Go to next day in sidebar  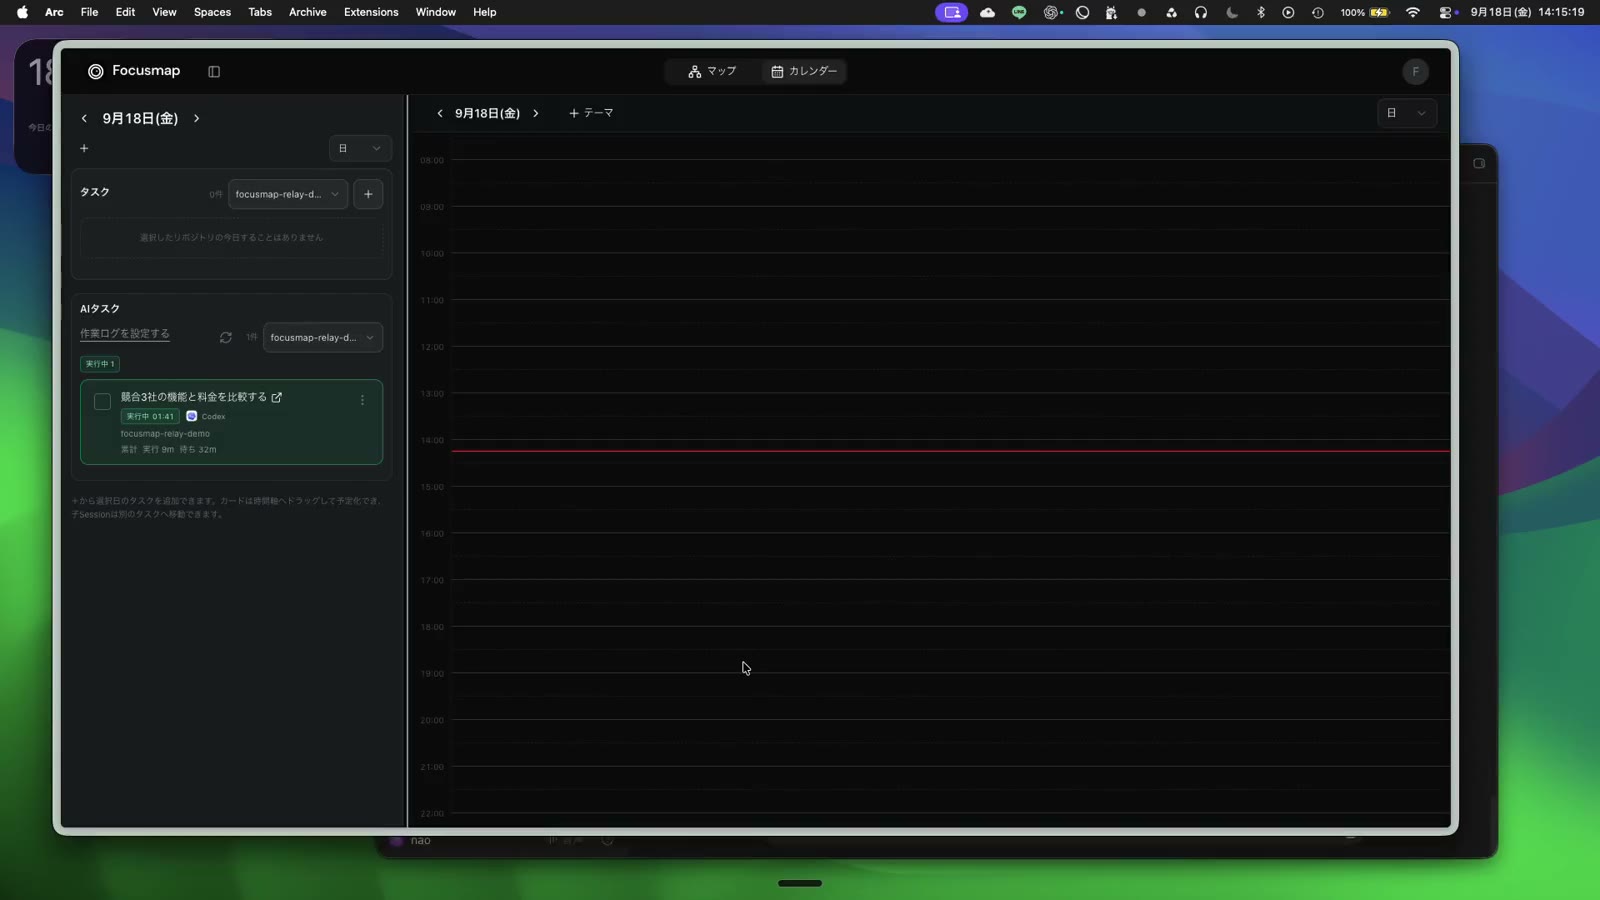pos(197,119)
